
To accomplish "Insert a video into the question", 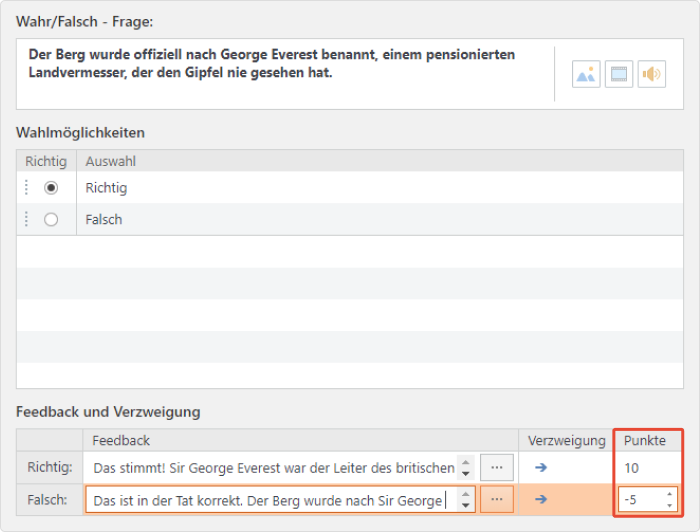I will pyautogui.click(x=619, y=74).
